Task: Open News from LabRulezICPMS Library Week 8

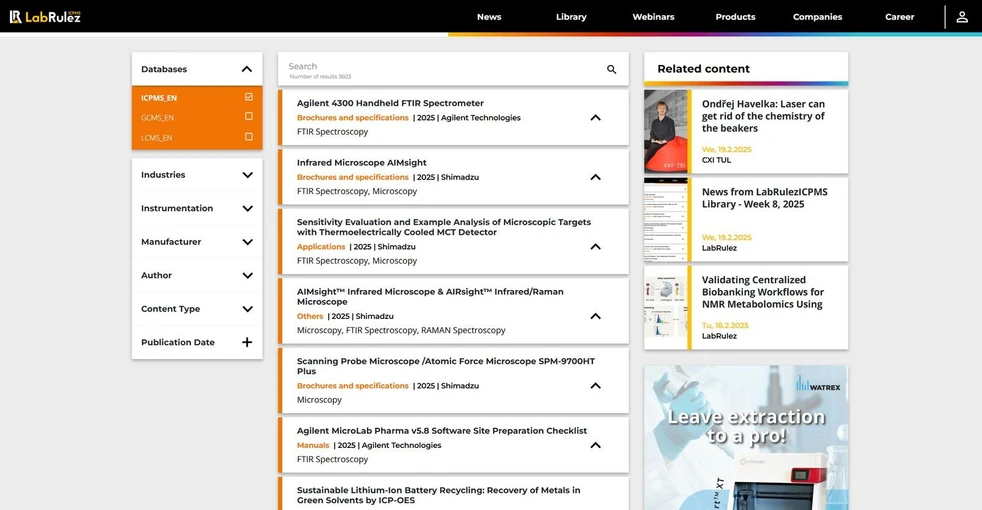Action: coord(764,198)
